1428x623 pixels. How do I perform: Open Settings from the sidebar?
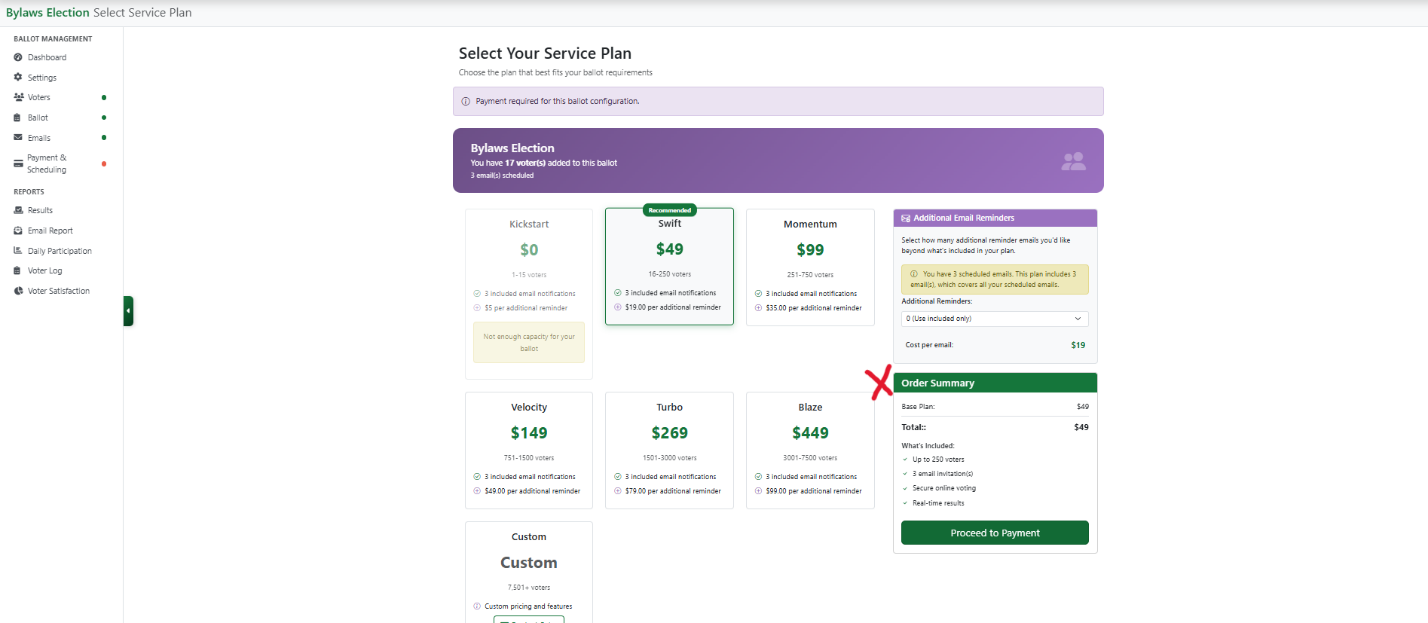tap(42, 77)
